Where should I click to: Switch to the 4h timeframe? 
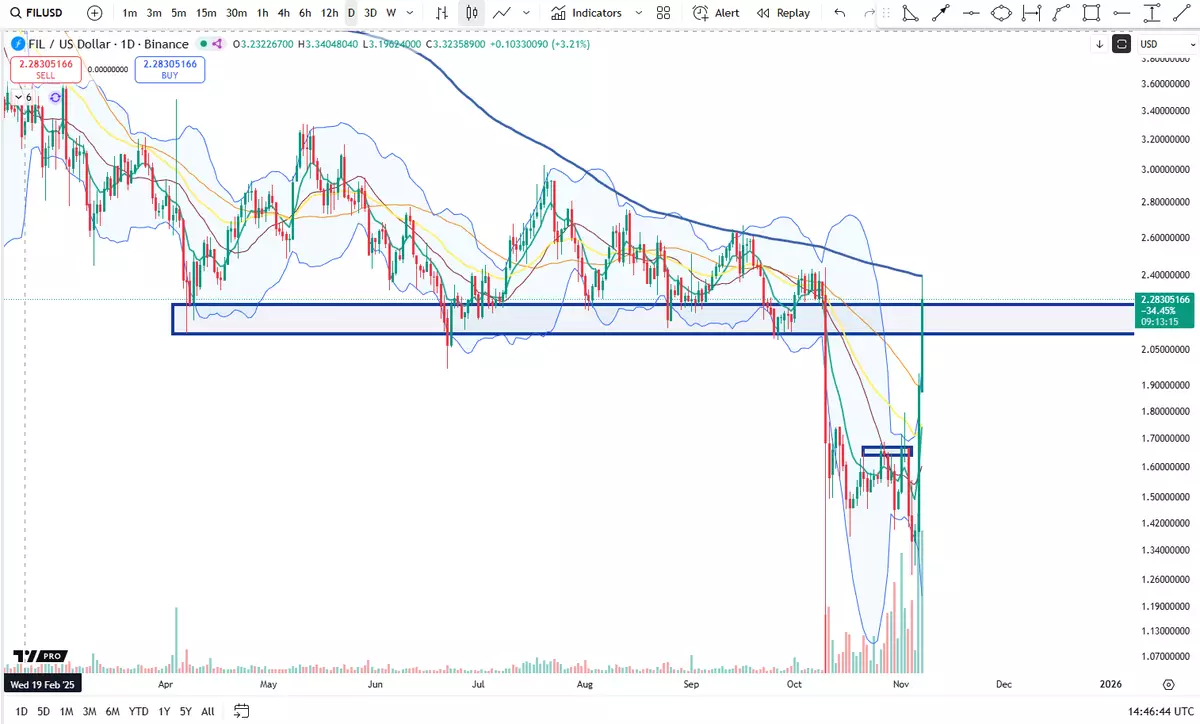(284, 13)
